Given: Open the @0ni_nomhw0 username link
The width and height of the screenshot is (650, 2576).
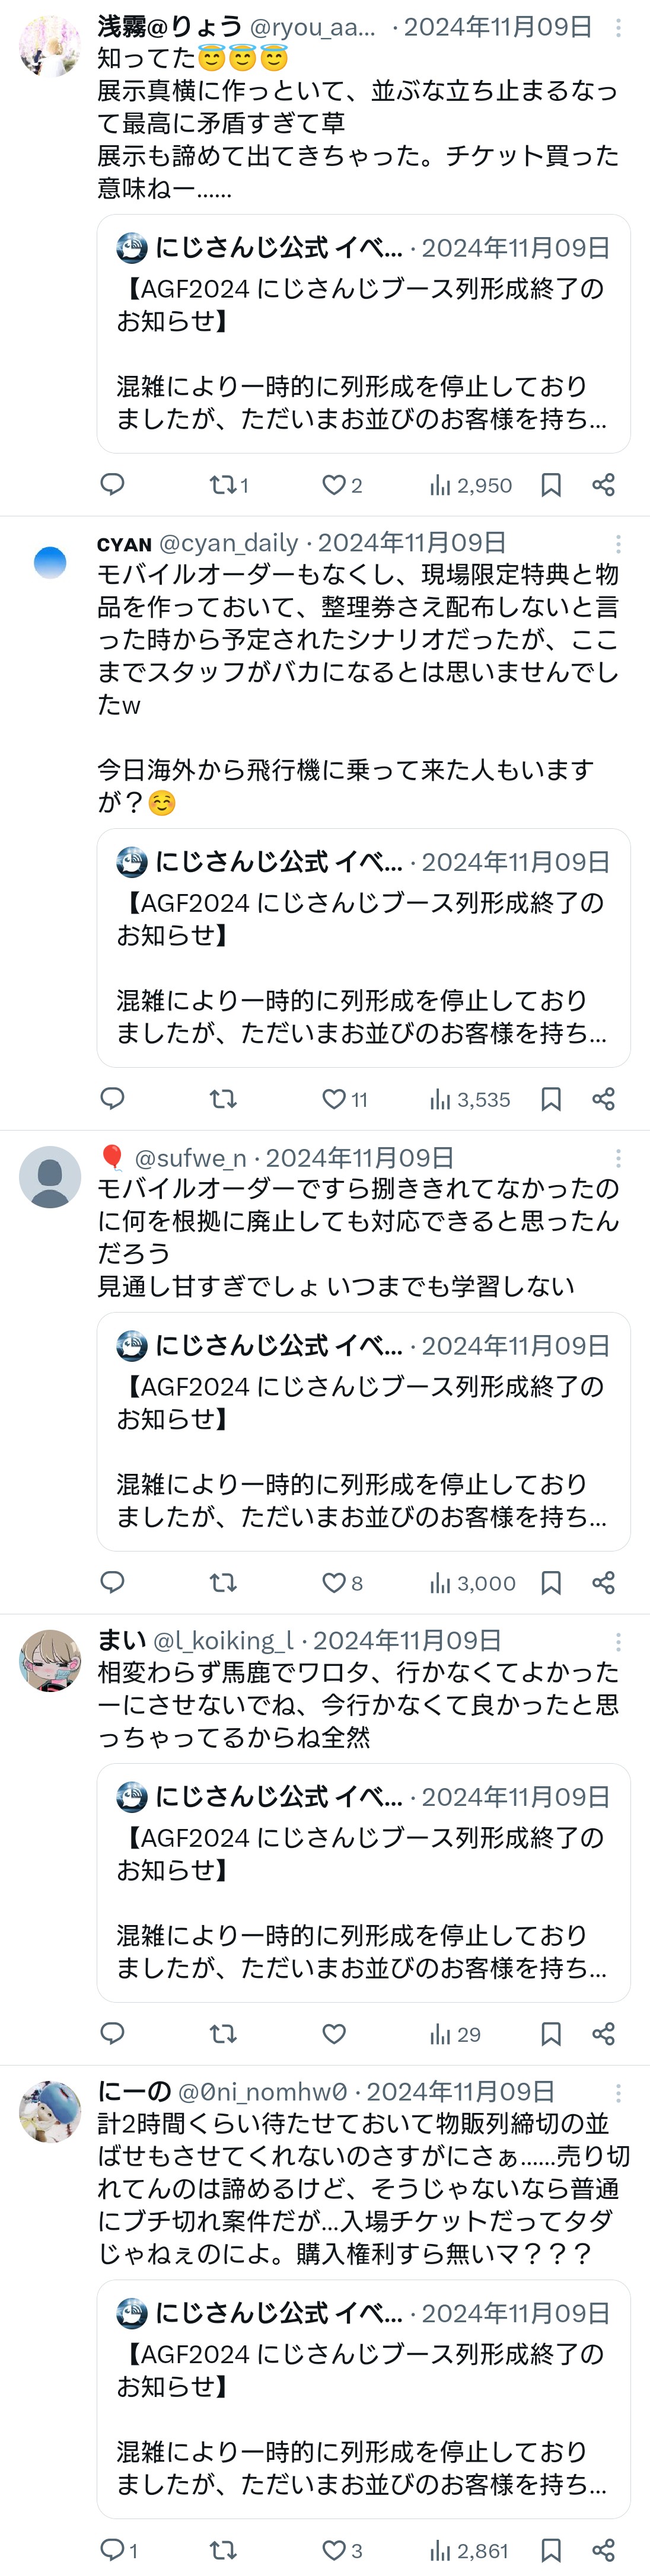Looking at the screenshot, I should [262, 2092].
